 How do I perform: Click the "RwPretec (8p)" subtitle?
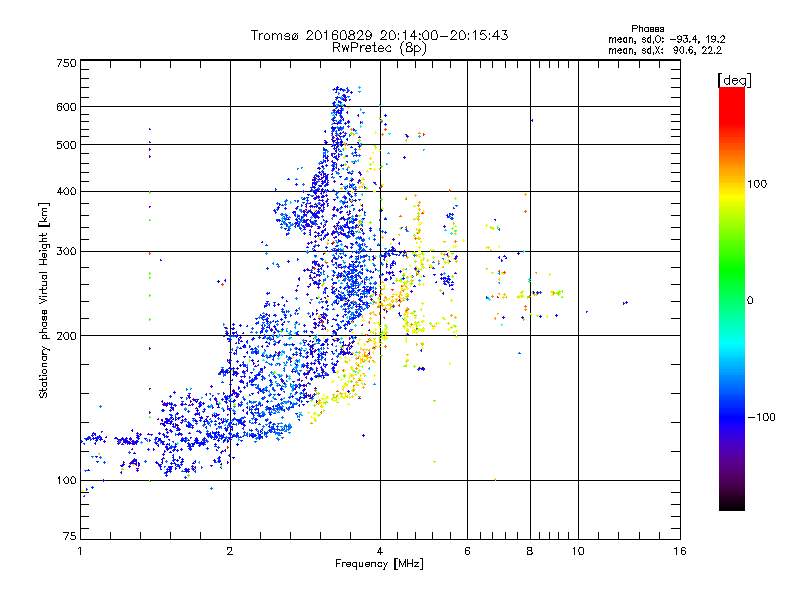379,48
